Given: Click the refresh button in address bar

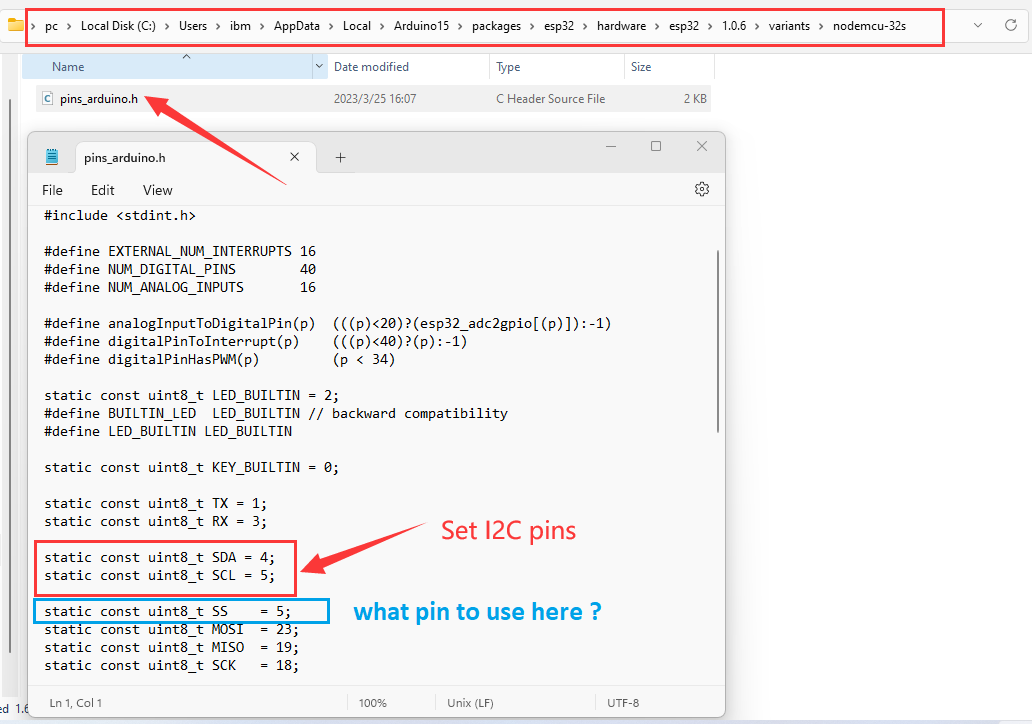Looking at the screenshot, I should click(x=1010, y=25).
